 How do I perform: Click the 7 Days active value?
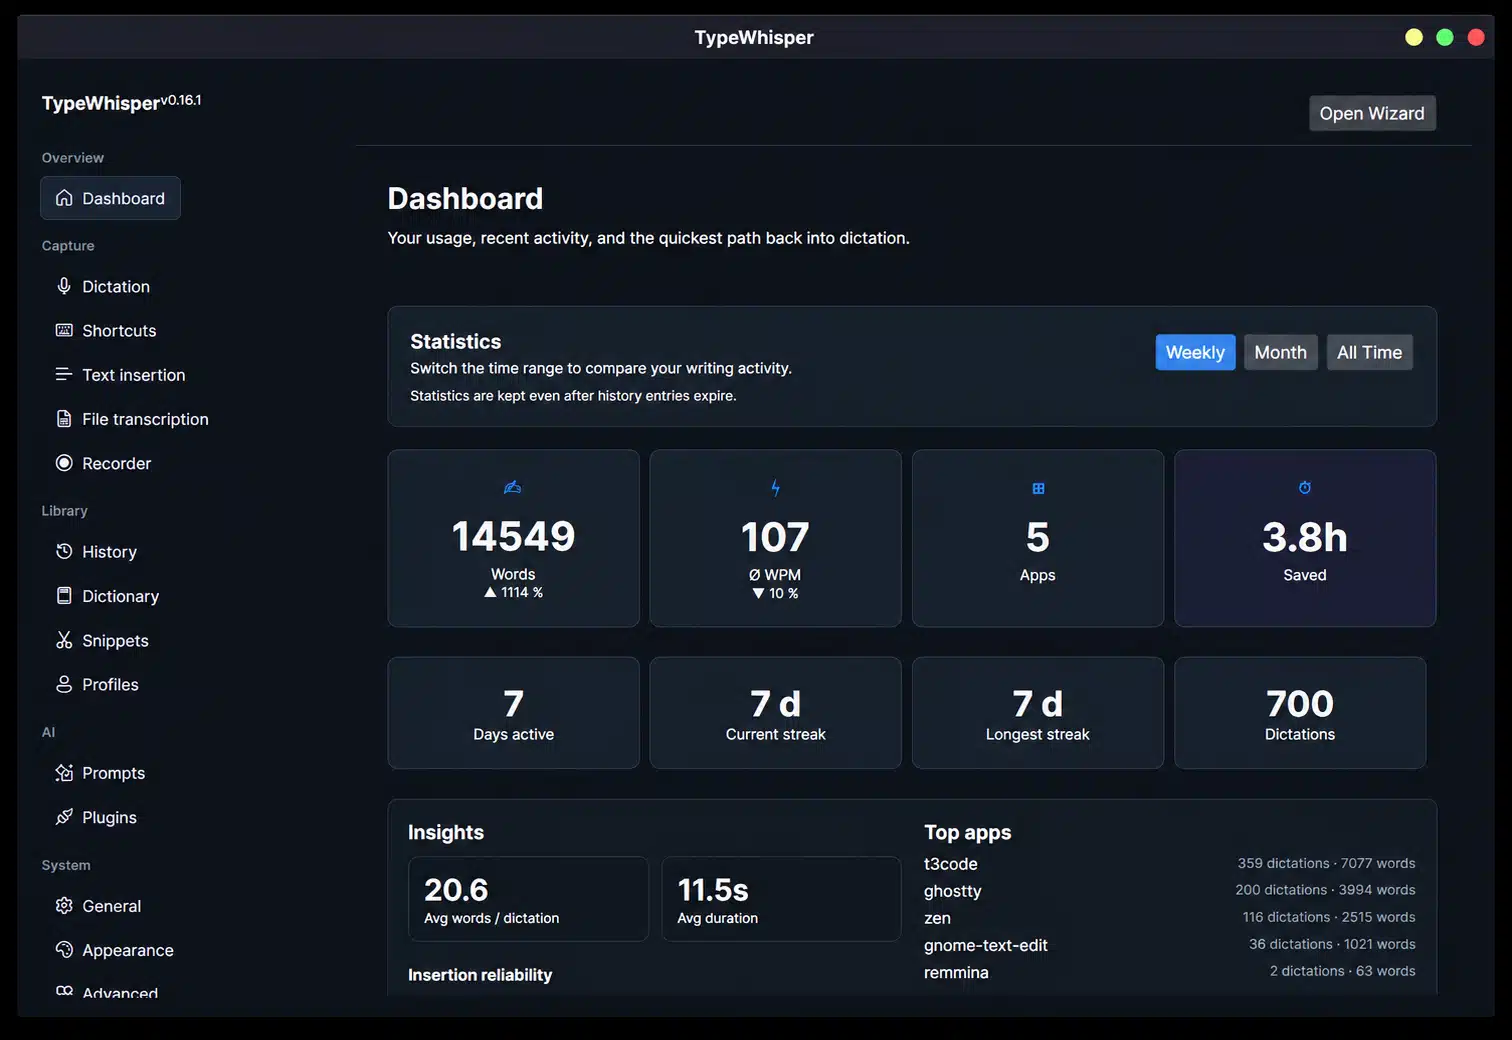click(x=513, y=703)
